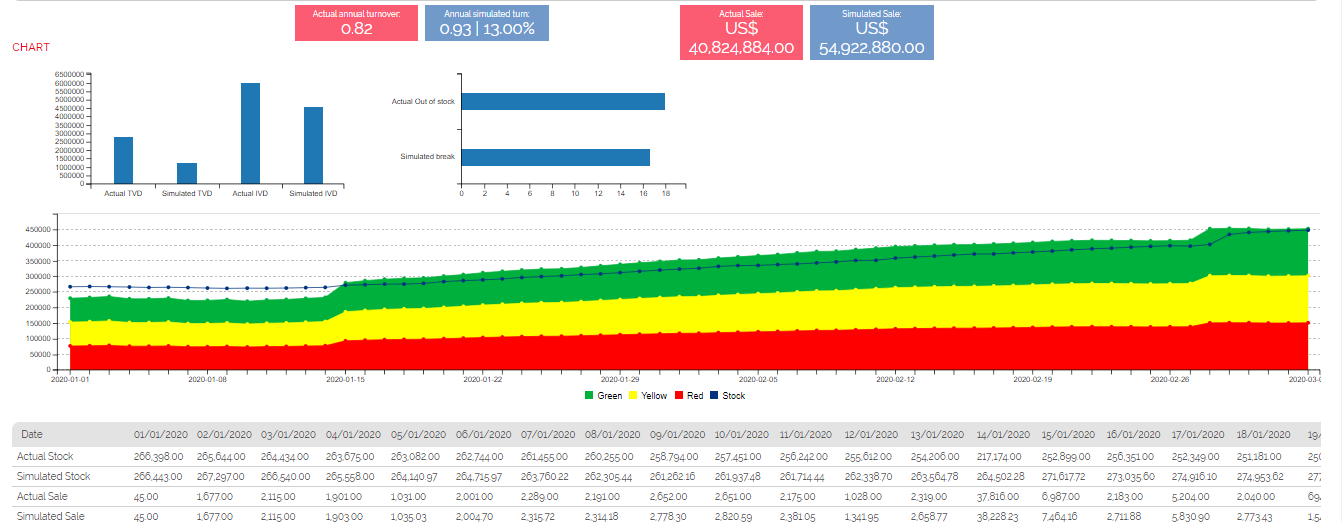Click the Annual simulated turn 0.93 card

(x=487, y=23)
